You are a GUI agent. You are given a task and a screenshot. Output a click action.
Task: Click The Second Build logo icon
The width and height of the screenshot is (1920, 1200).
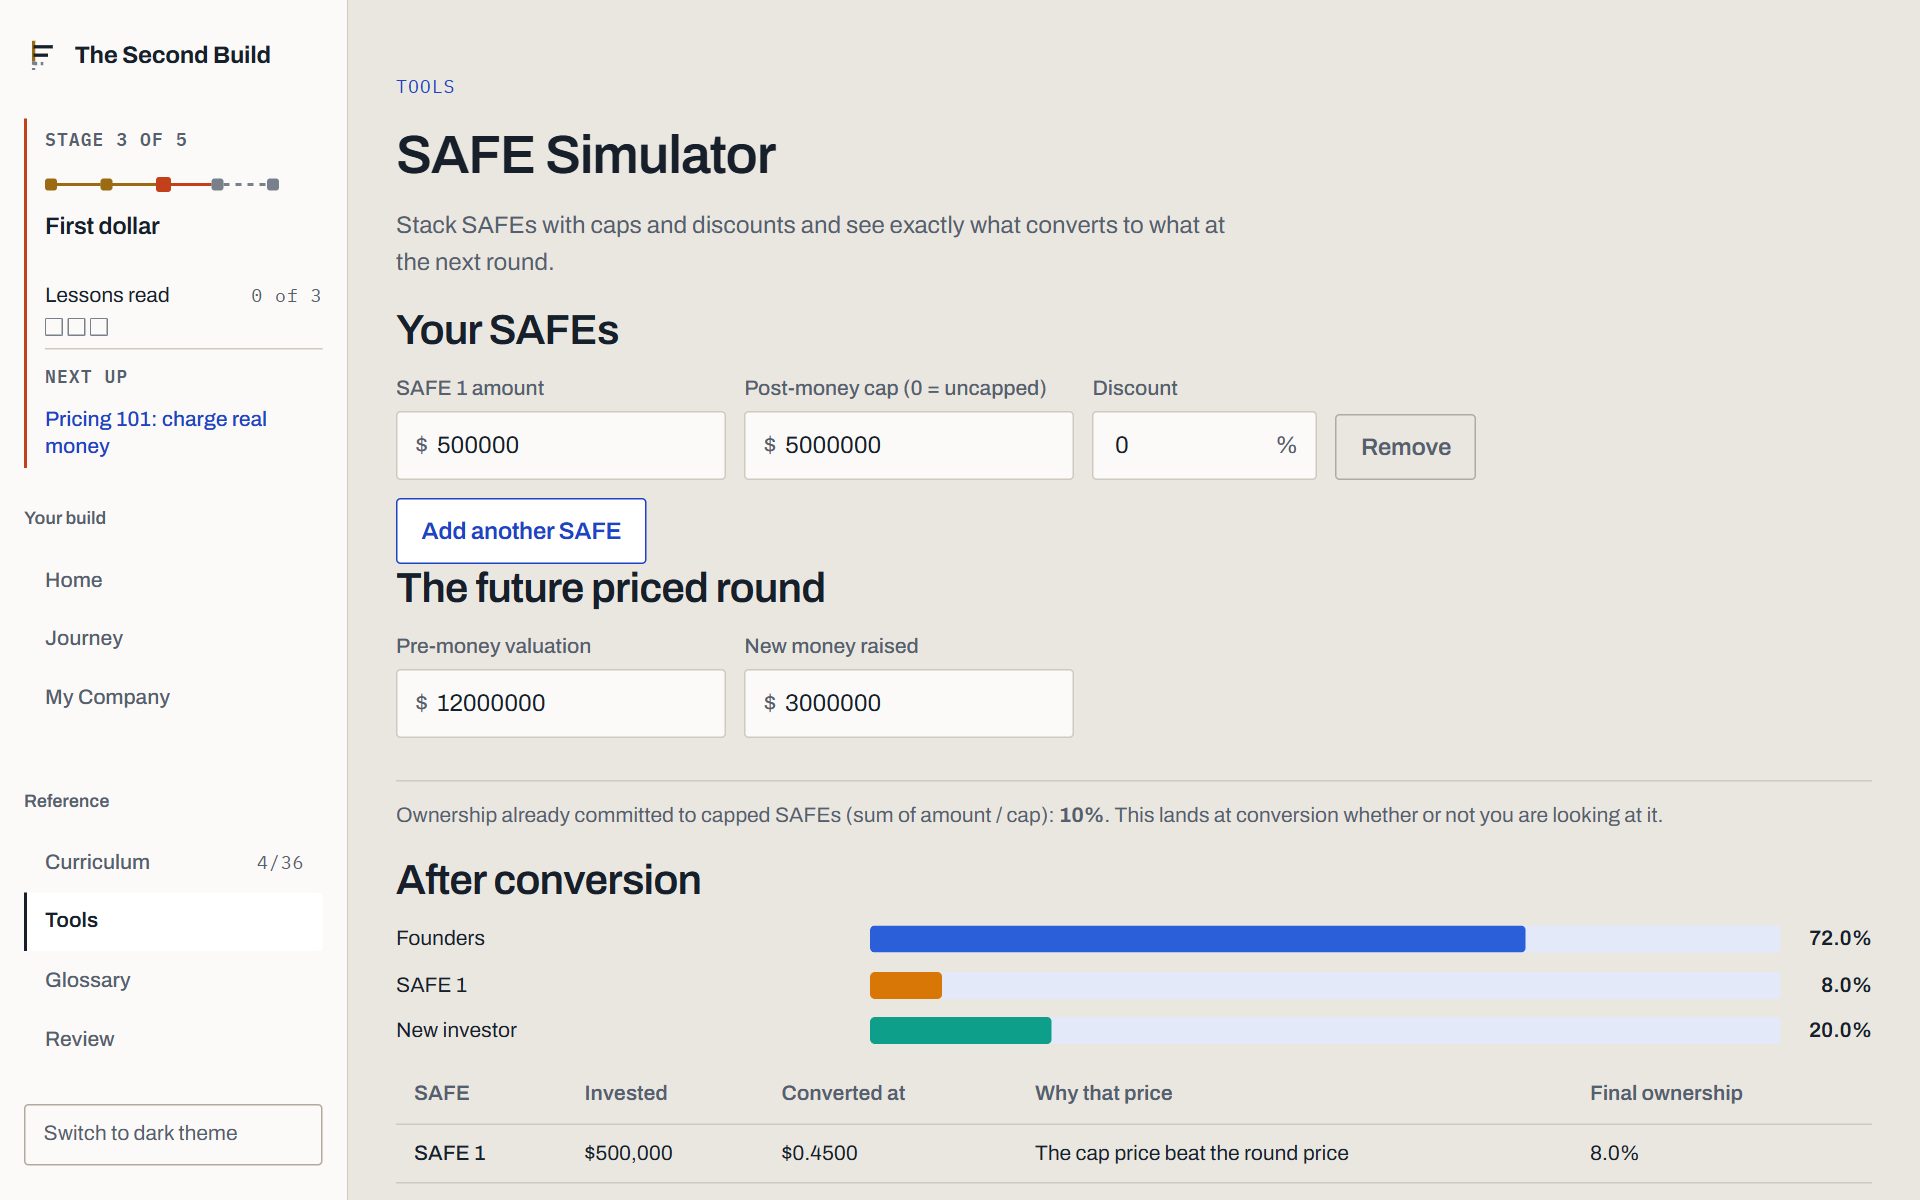[x=41, y=54]
